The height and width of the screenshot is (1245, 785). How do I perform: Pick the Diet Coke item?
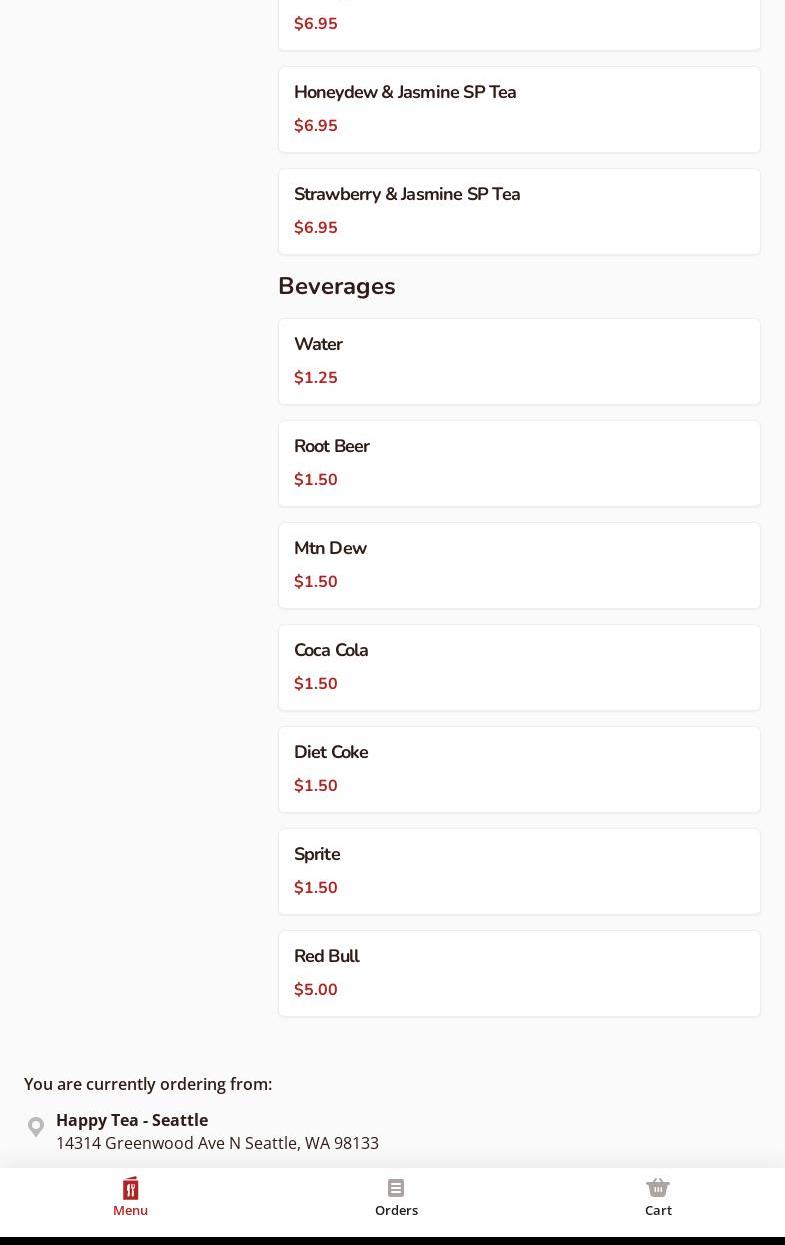point(519,769)
